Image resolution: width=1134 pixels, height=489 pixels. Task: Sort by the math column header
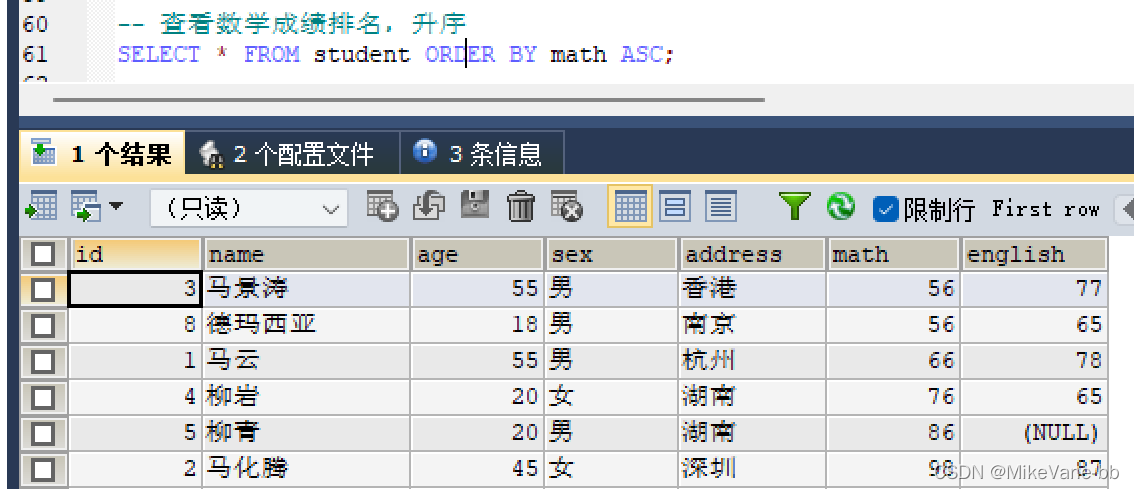pyautogui.click(x=893, y=254)
